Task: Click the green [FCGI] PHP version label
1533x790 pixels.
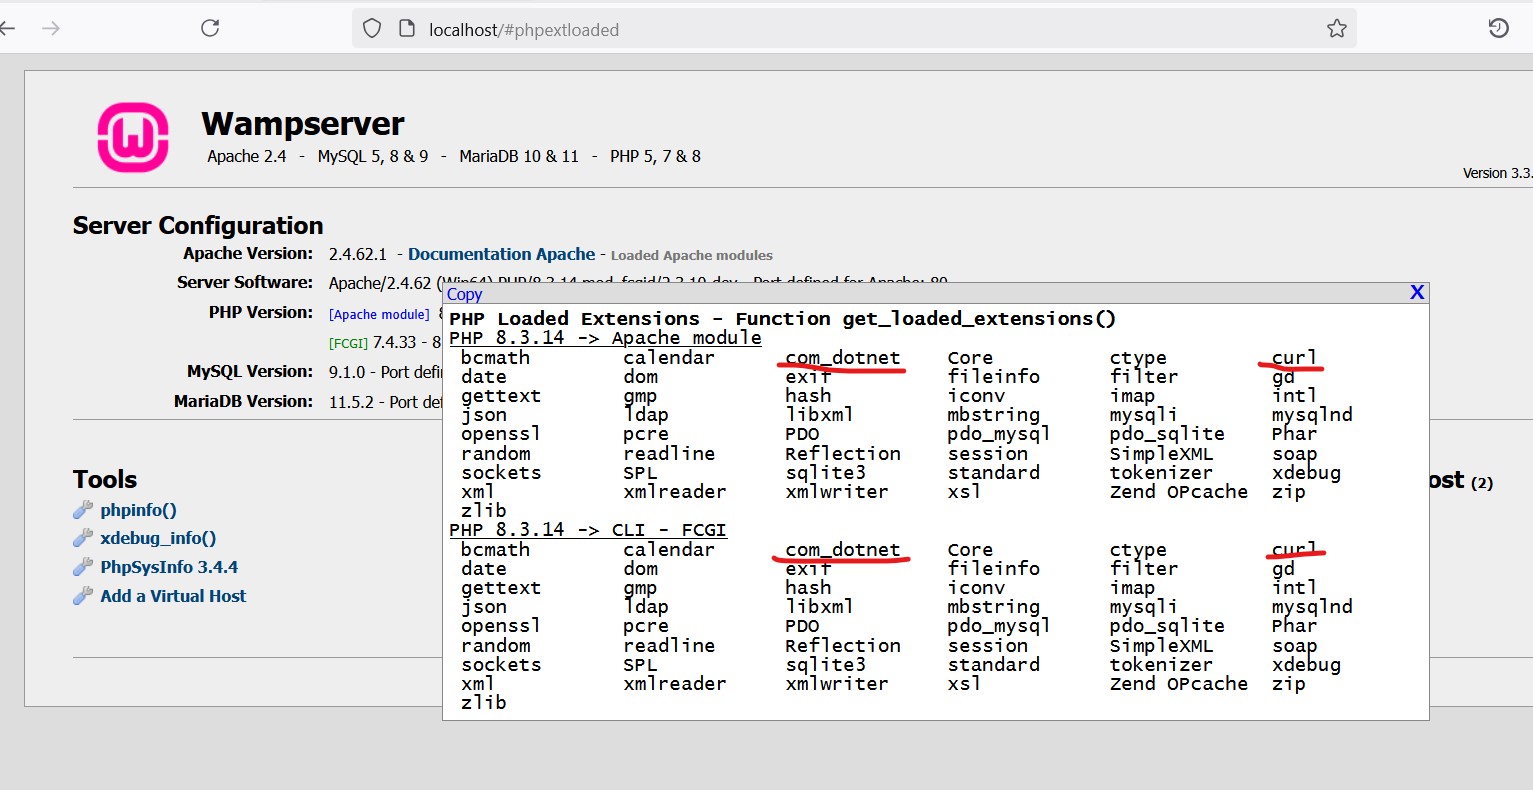Action: (348, 343)
